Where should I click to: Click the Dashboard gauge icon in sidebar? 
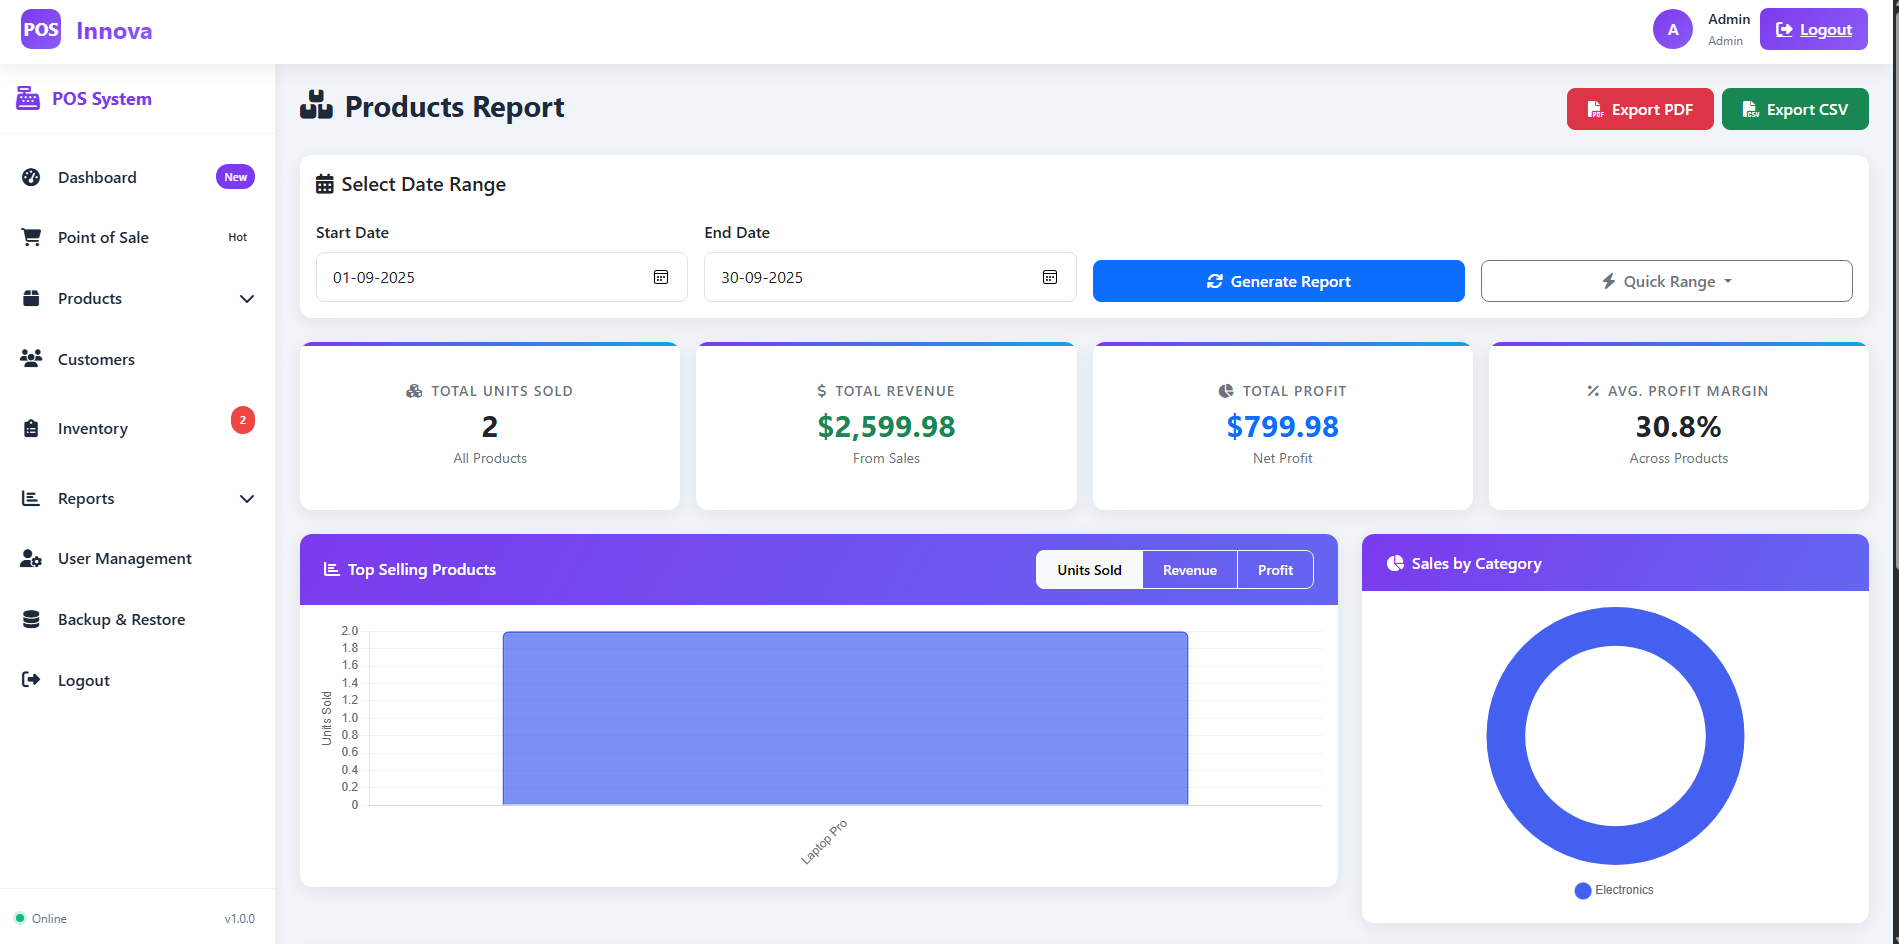(31, 177)
